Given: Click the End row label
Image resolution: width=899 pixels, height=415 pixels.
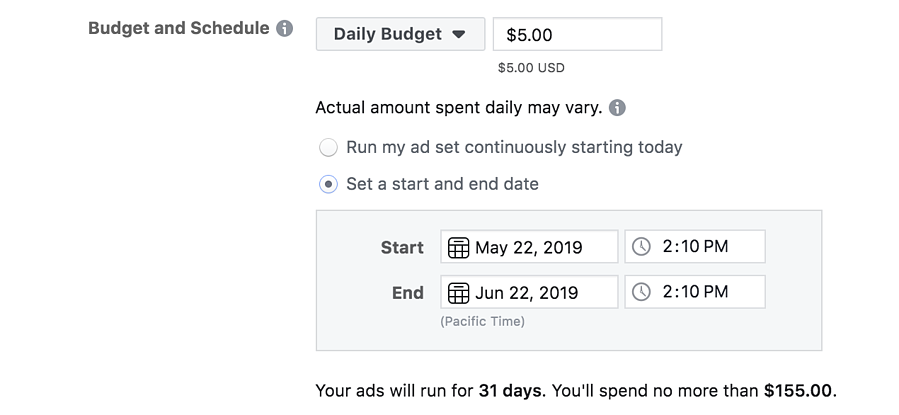Looking at the screenshot, I should point(407,293).
